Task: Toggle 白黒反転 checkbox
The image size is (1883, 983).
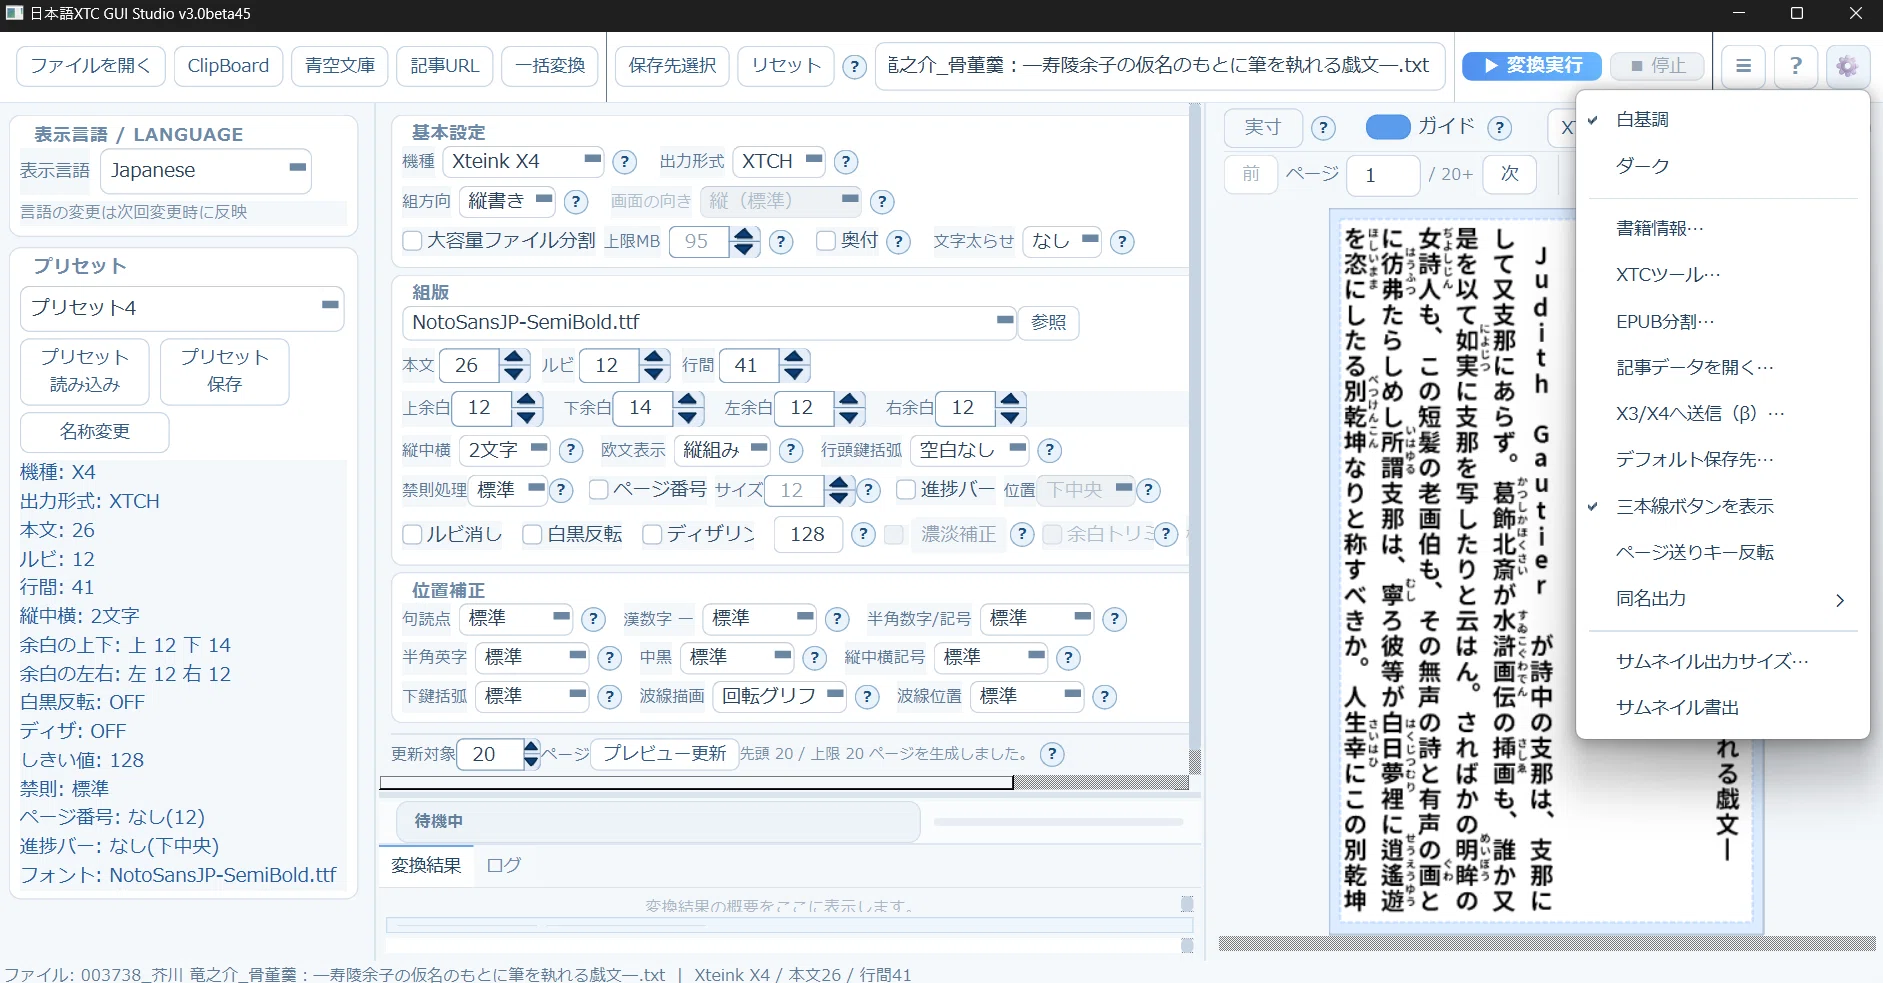Action: pos(533,535)
